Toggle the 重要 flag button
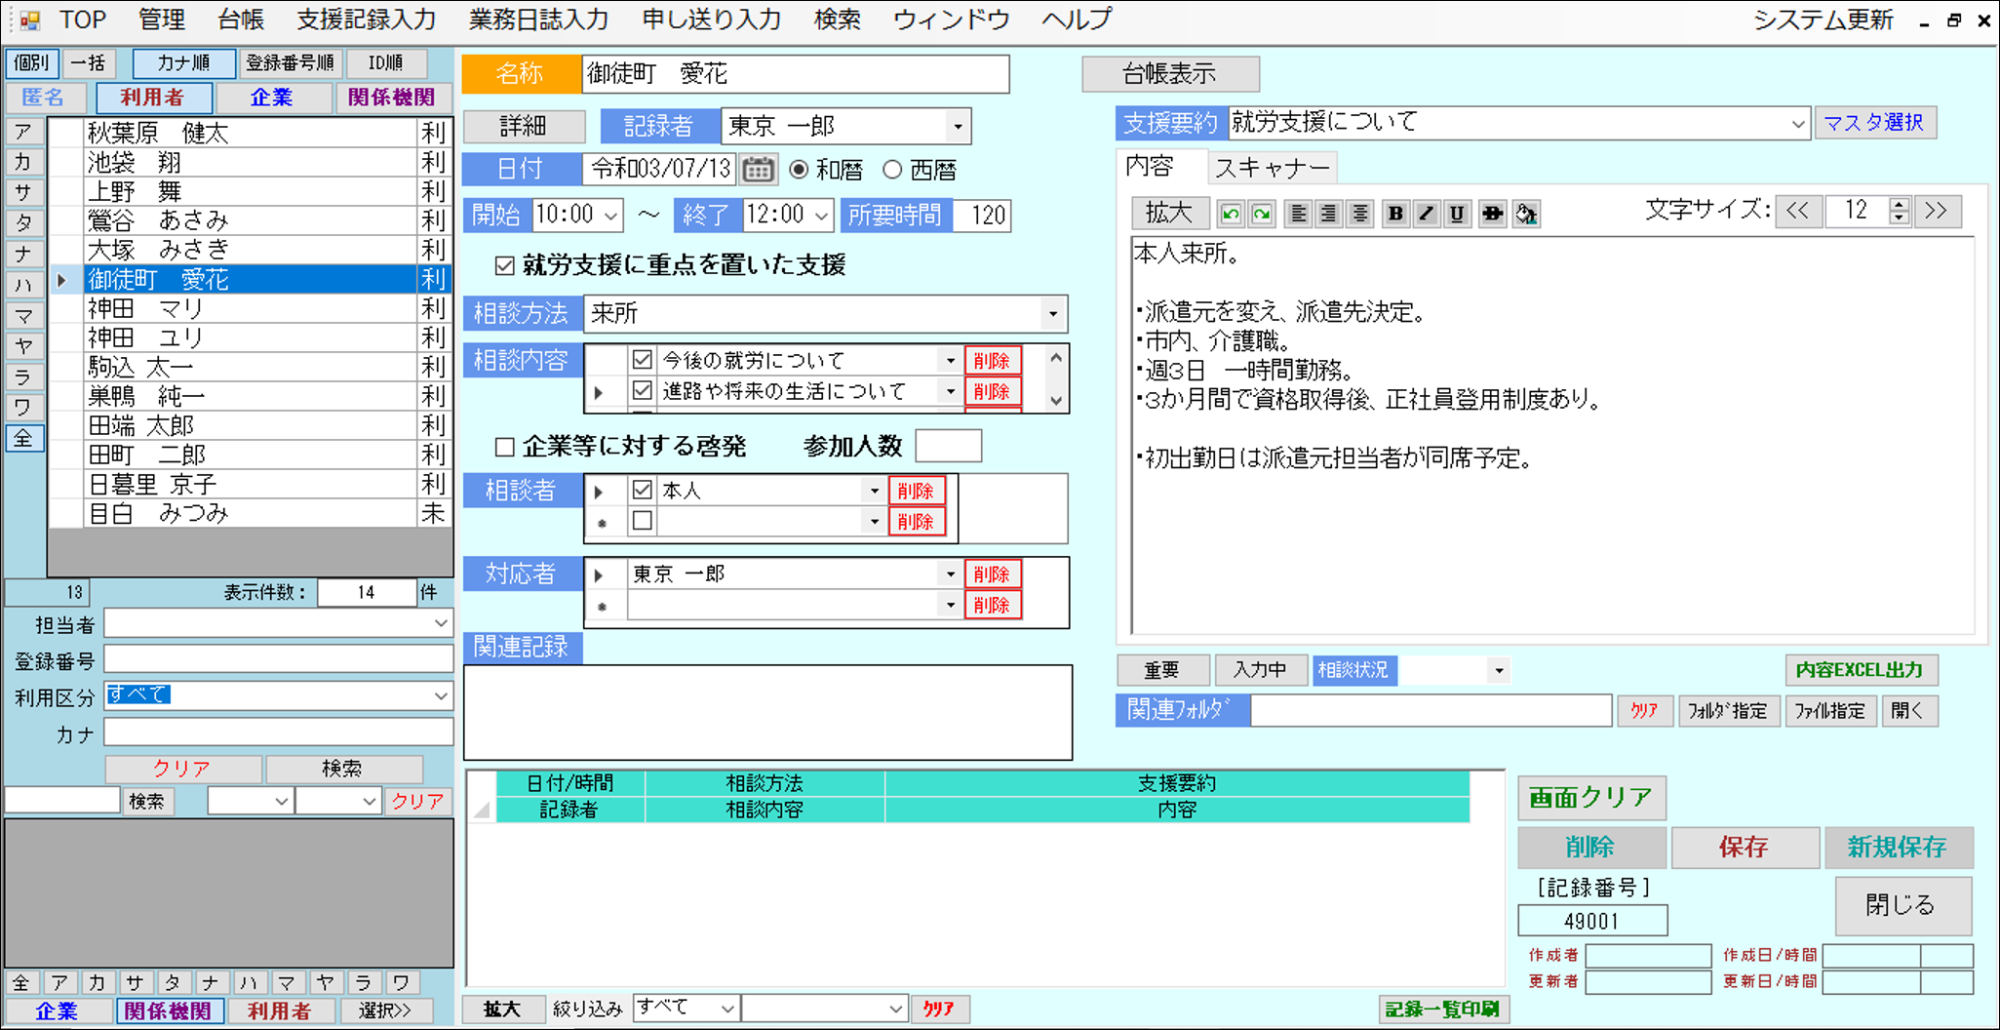2000x1030 pixels. [x=1162, y=670]
